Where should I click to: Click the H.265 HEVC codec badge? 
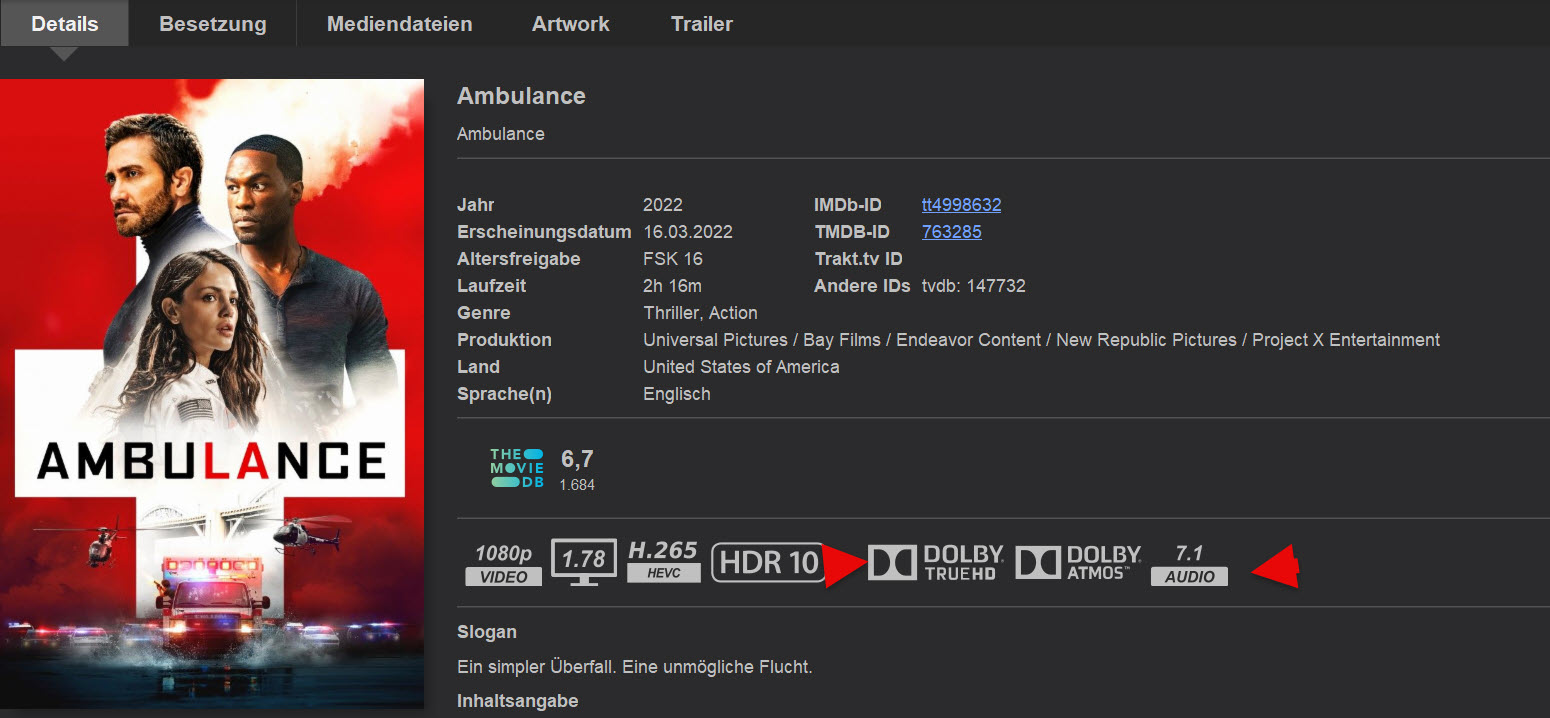coord(663,562)
